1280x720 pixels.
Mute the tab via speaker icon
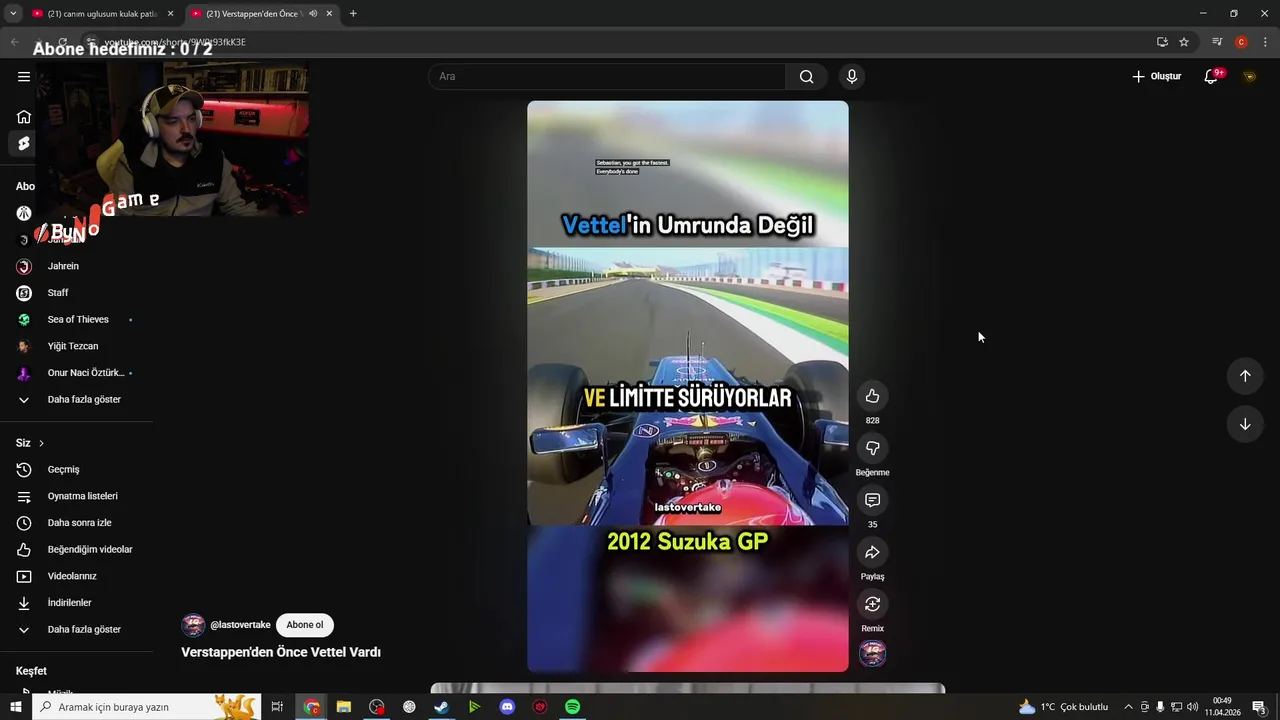[x=314, y=14]
